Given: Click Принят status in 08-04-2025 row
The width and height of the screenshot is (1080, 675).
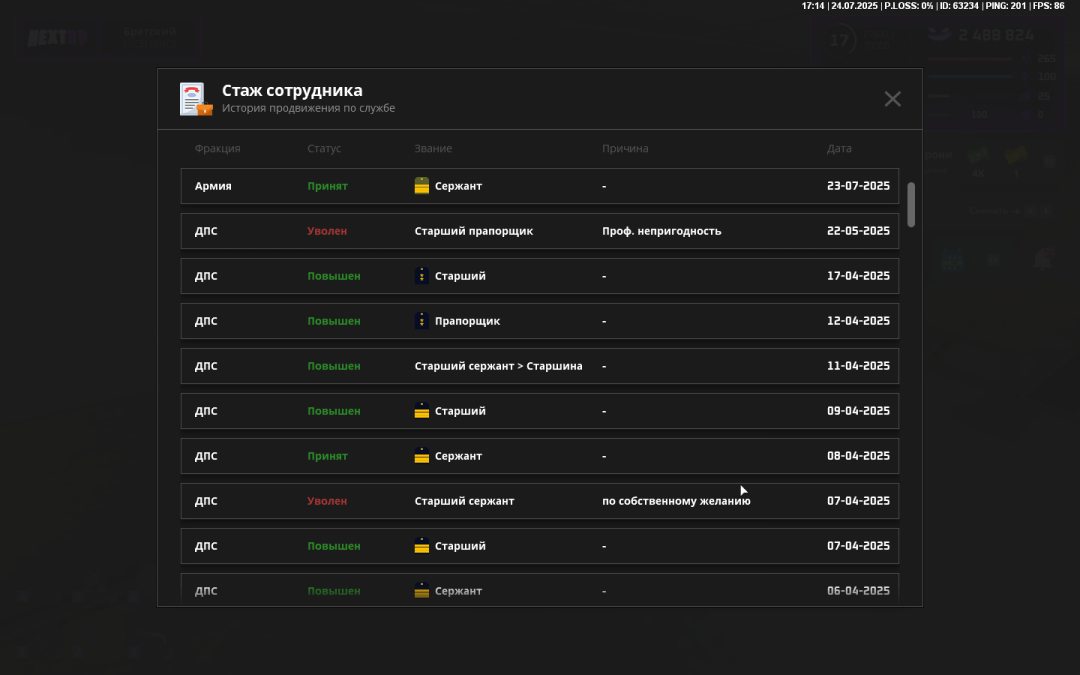Looking at the screenshot, I should click(x=327, y=456).
